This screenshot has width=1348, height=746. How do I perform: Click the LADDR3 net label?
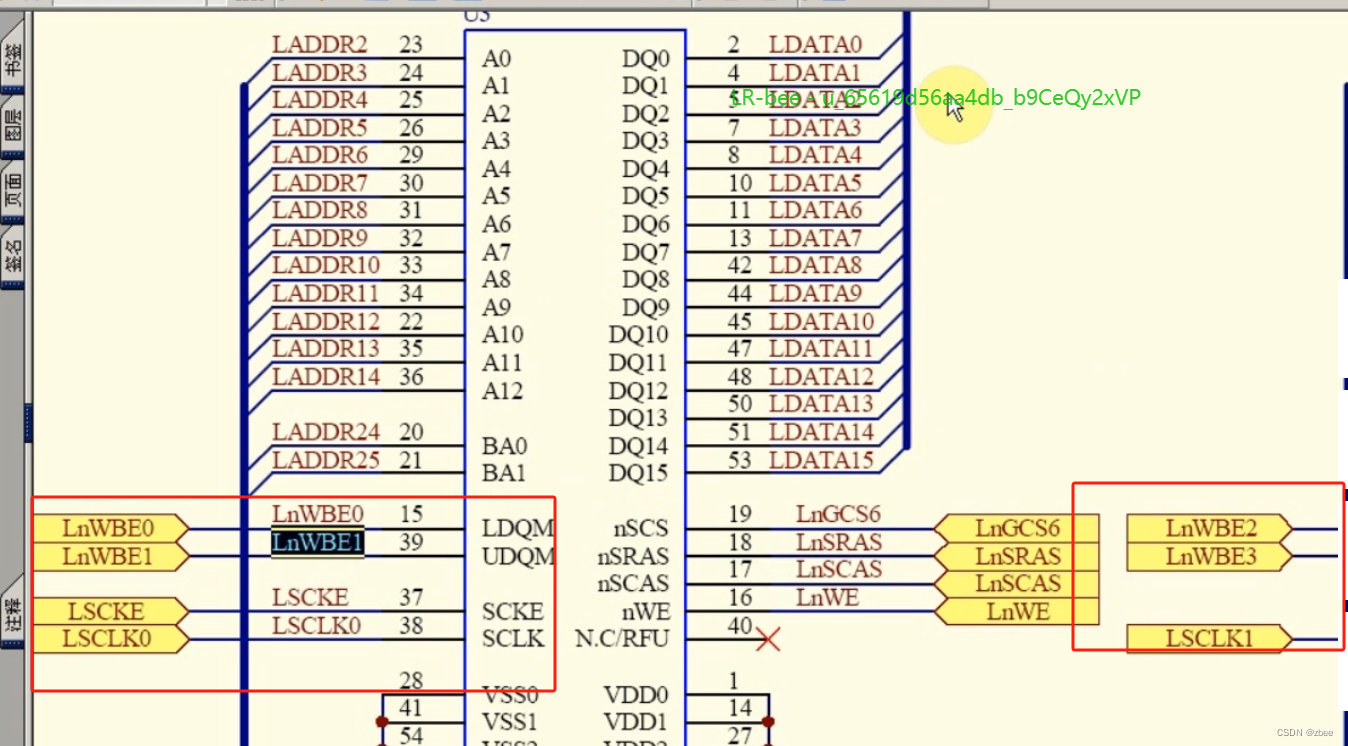[x=320, y=72]
